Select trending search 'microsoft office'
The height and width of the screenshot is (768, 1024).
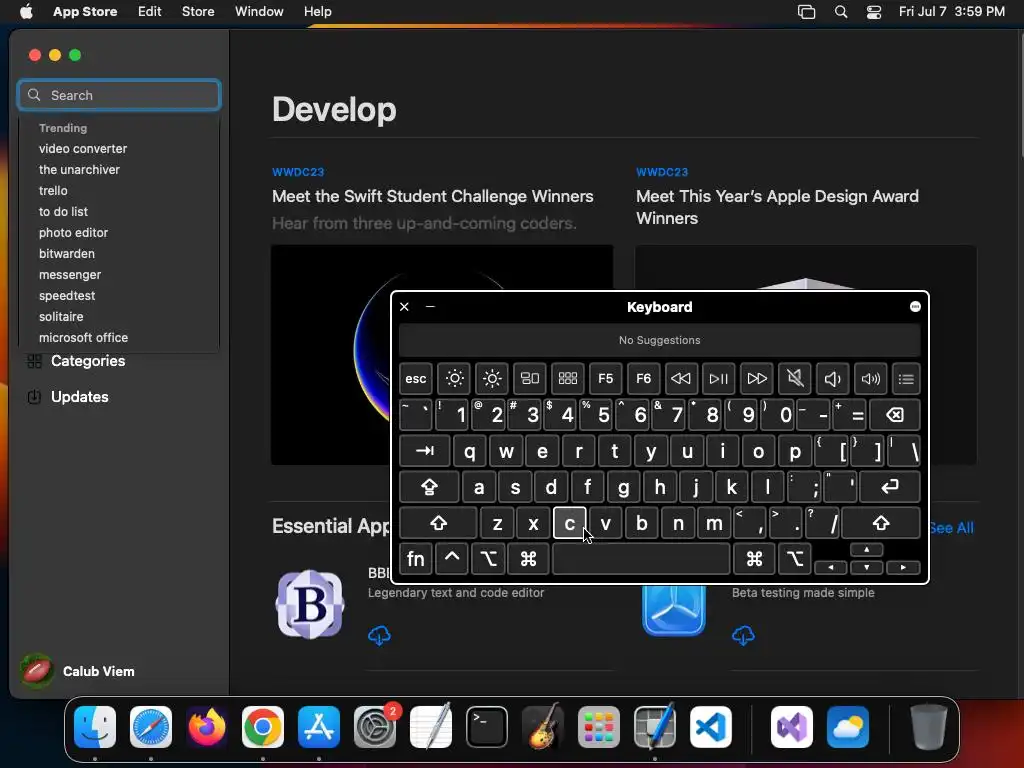click(83, 338)
